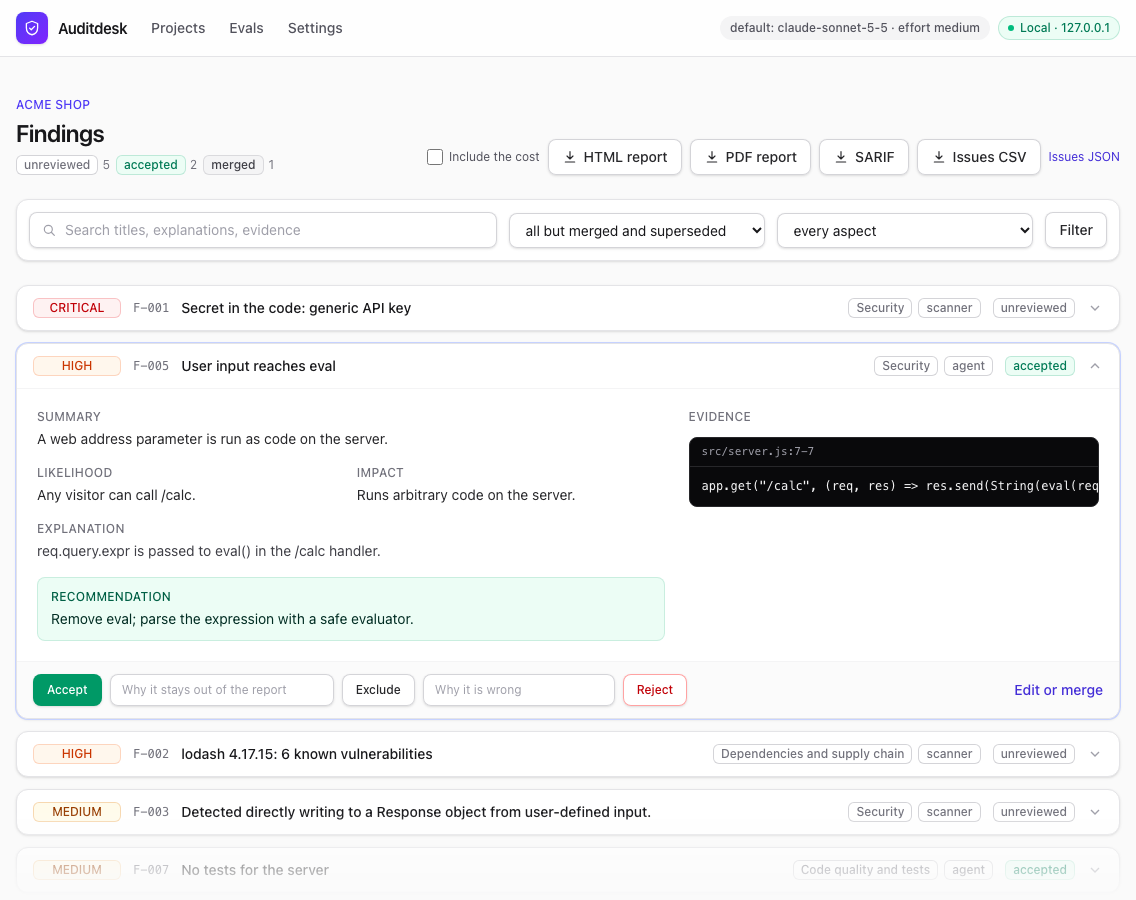Screen dimensions: 1136x900
Task: Expand finding F-003 using its chevron
Action: click(x=1095, y=812)
